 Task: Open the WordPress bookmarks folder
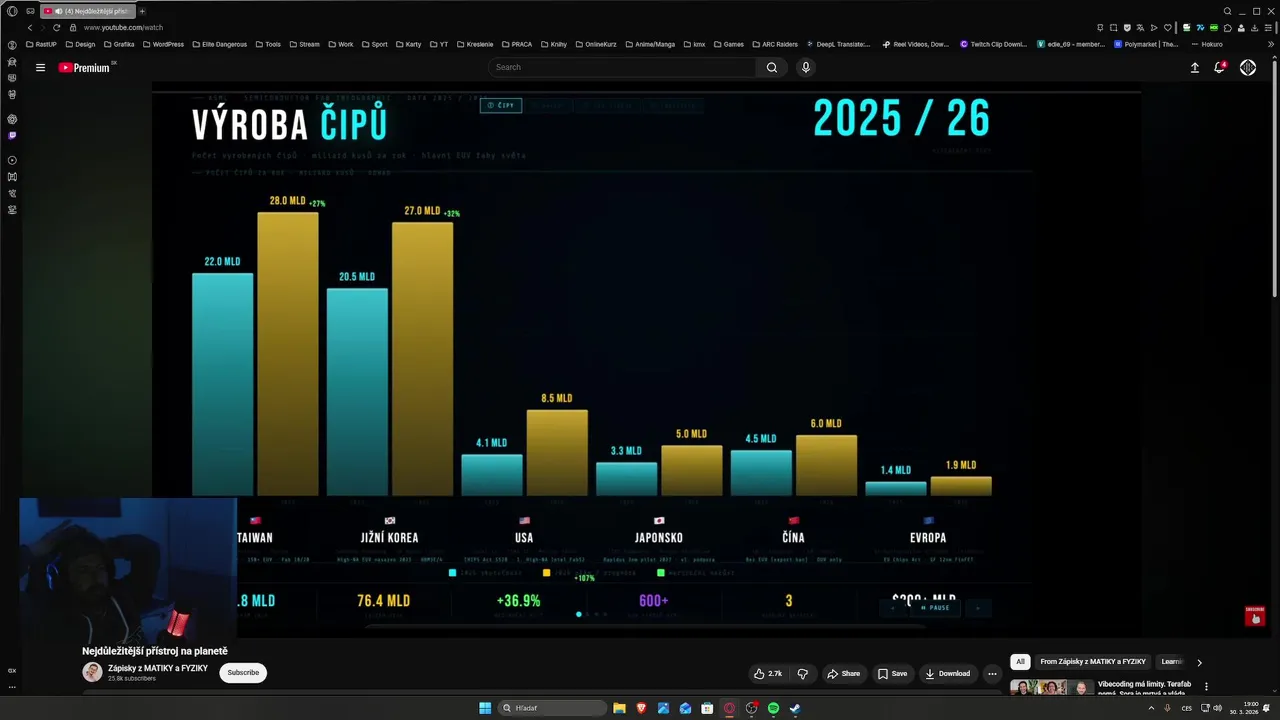163,44
